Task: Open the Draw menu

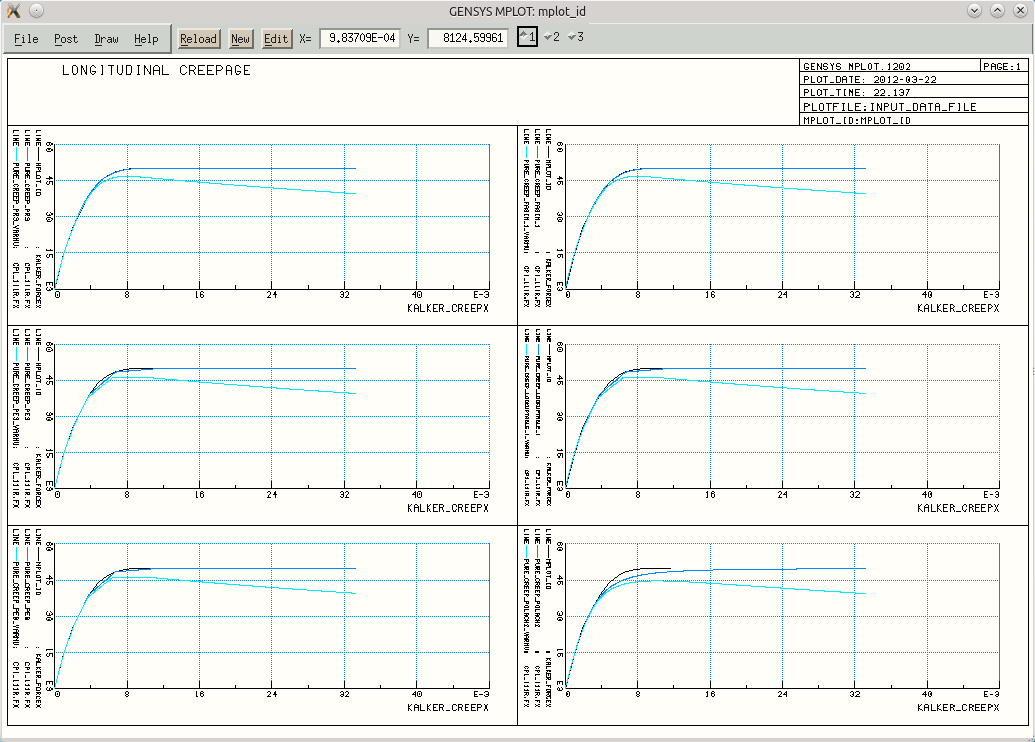Action: pos(106,39)
